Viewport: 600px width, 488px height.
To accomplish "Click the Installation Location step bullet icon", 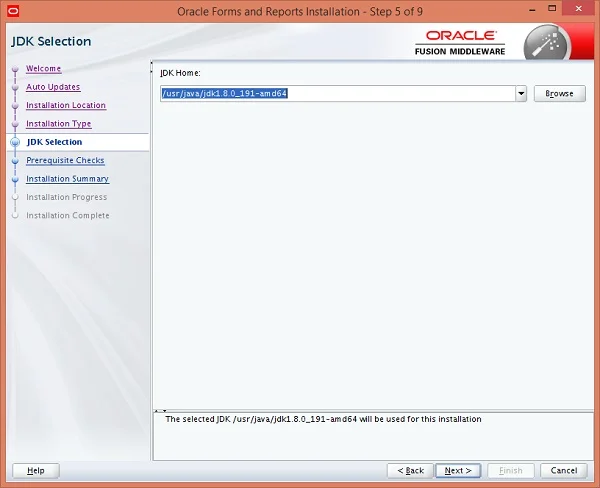I will (15, 106).
